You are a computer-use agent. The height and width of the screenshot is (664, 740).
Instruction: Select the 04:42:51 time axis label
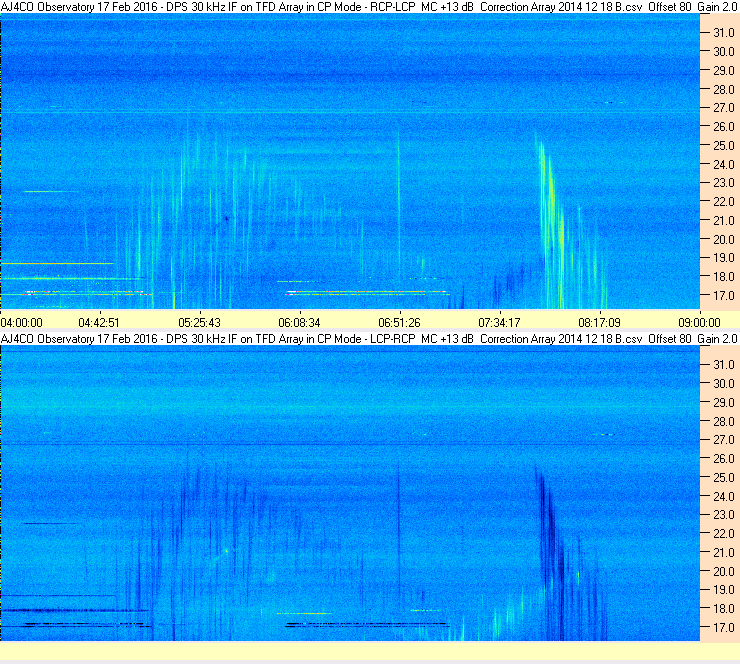coord(99,323)
